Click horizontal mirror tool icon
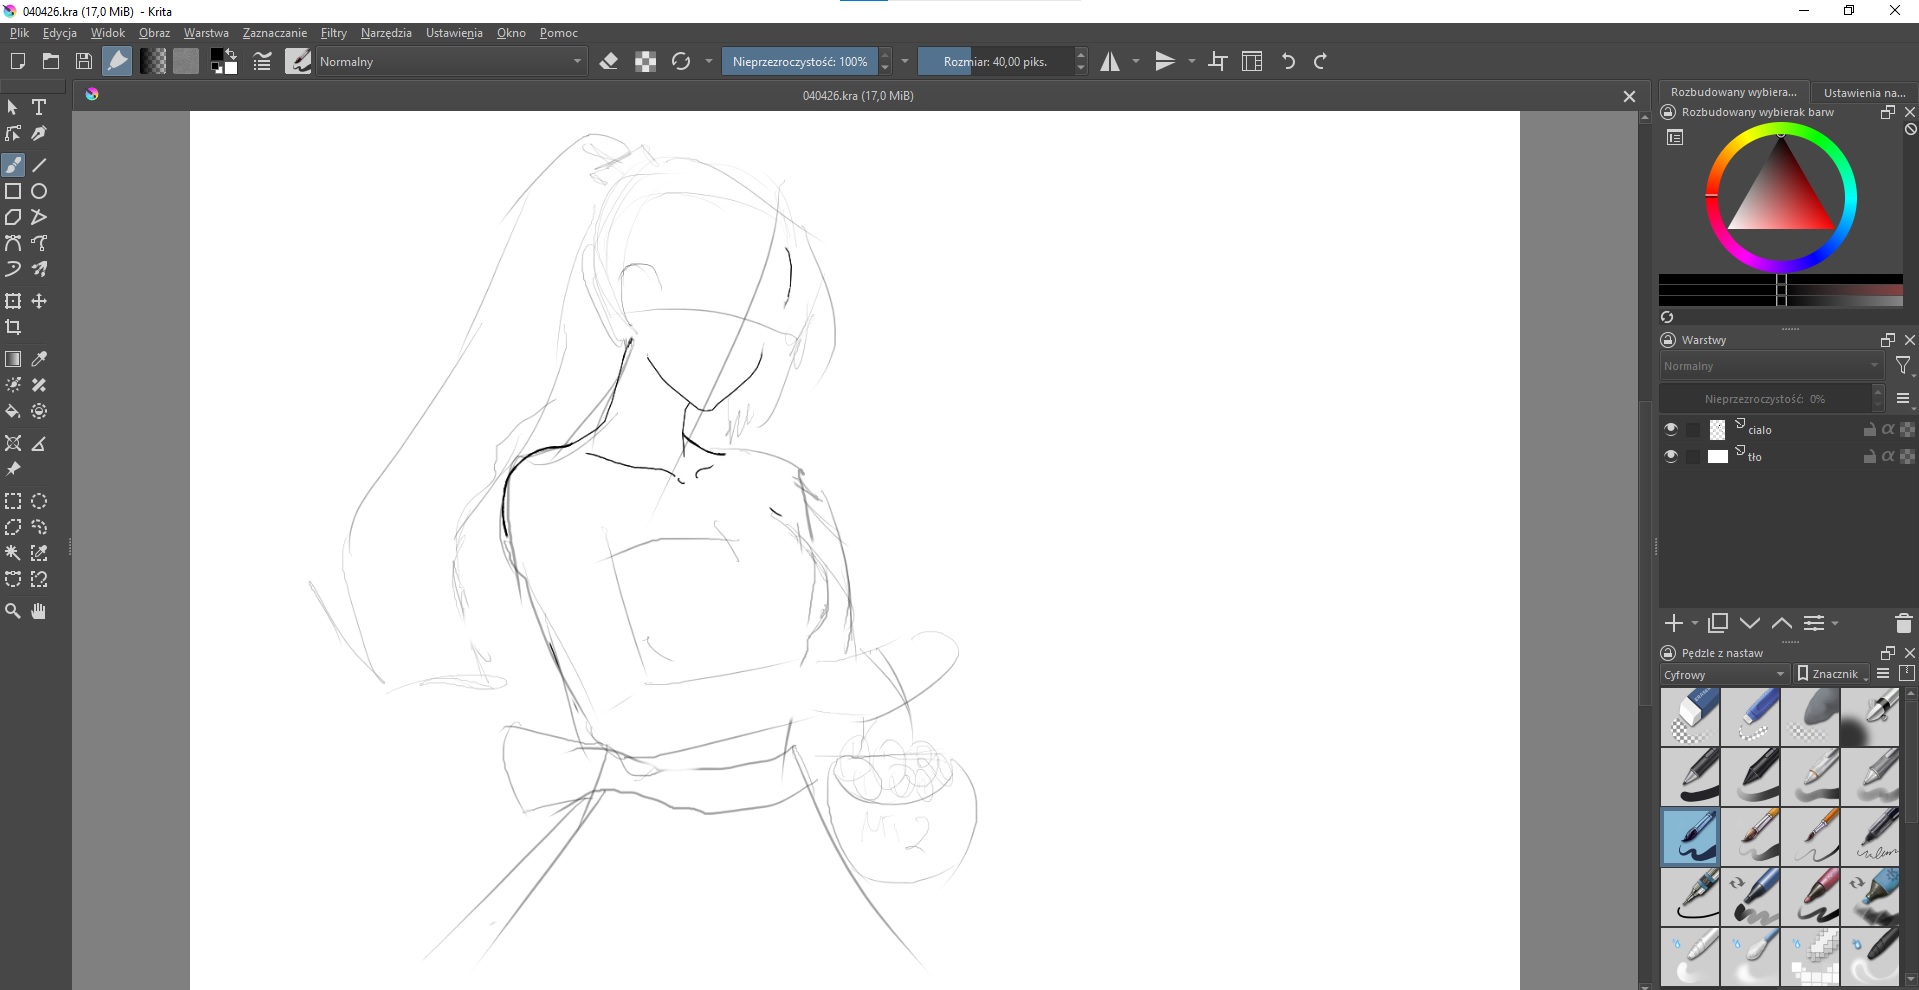 1110,62
